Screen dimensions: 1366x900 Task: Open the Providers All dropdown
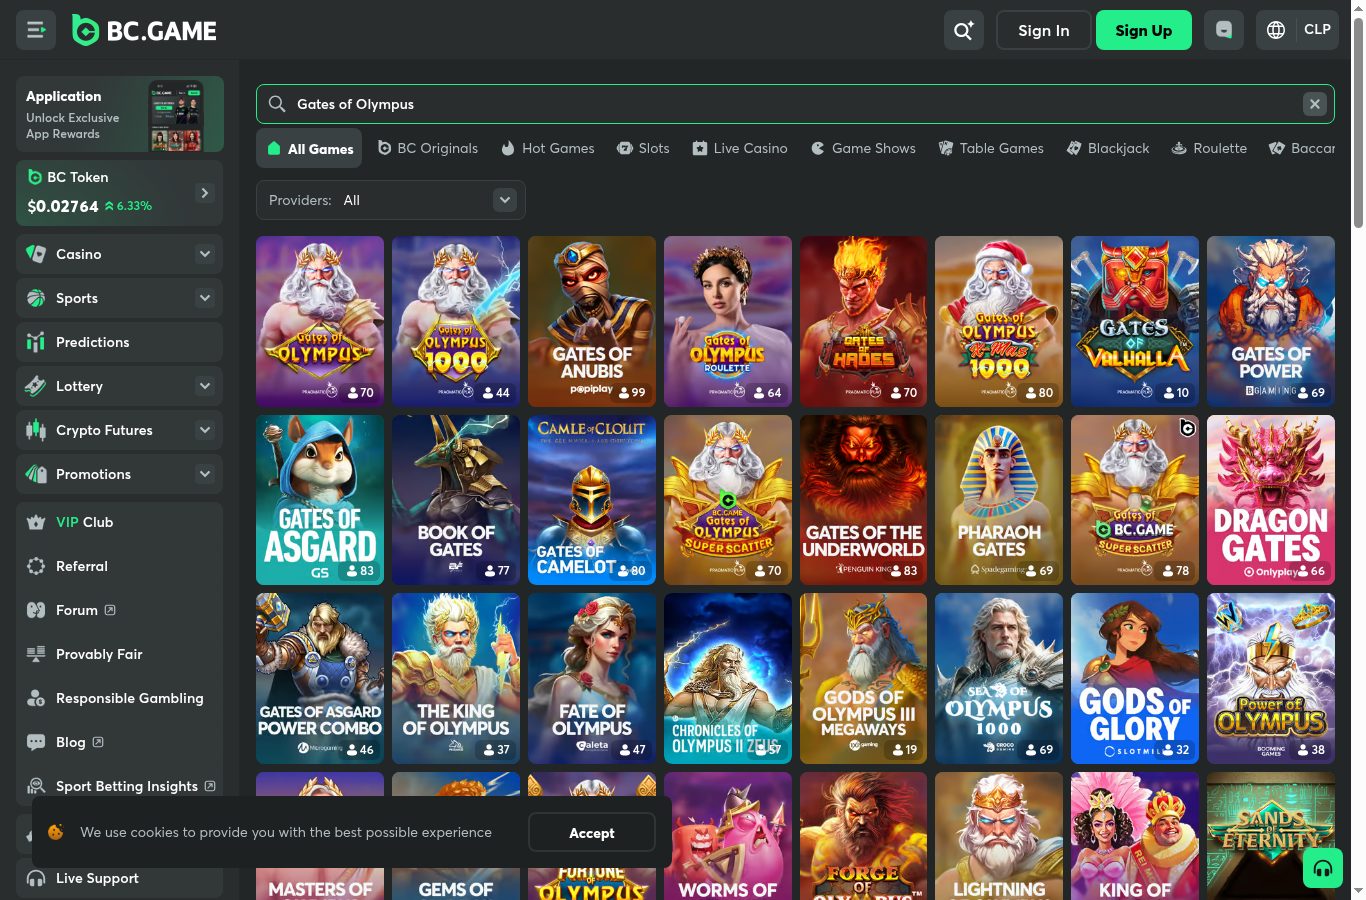tap(391, 200)
